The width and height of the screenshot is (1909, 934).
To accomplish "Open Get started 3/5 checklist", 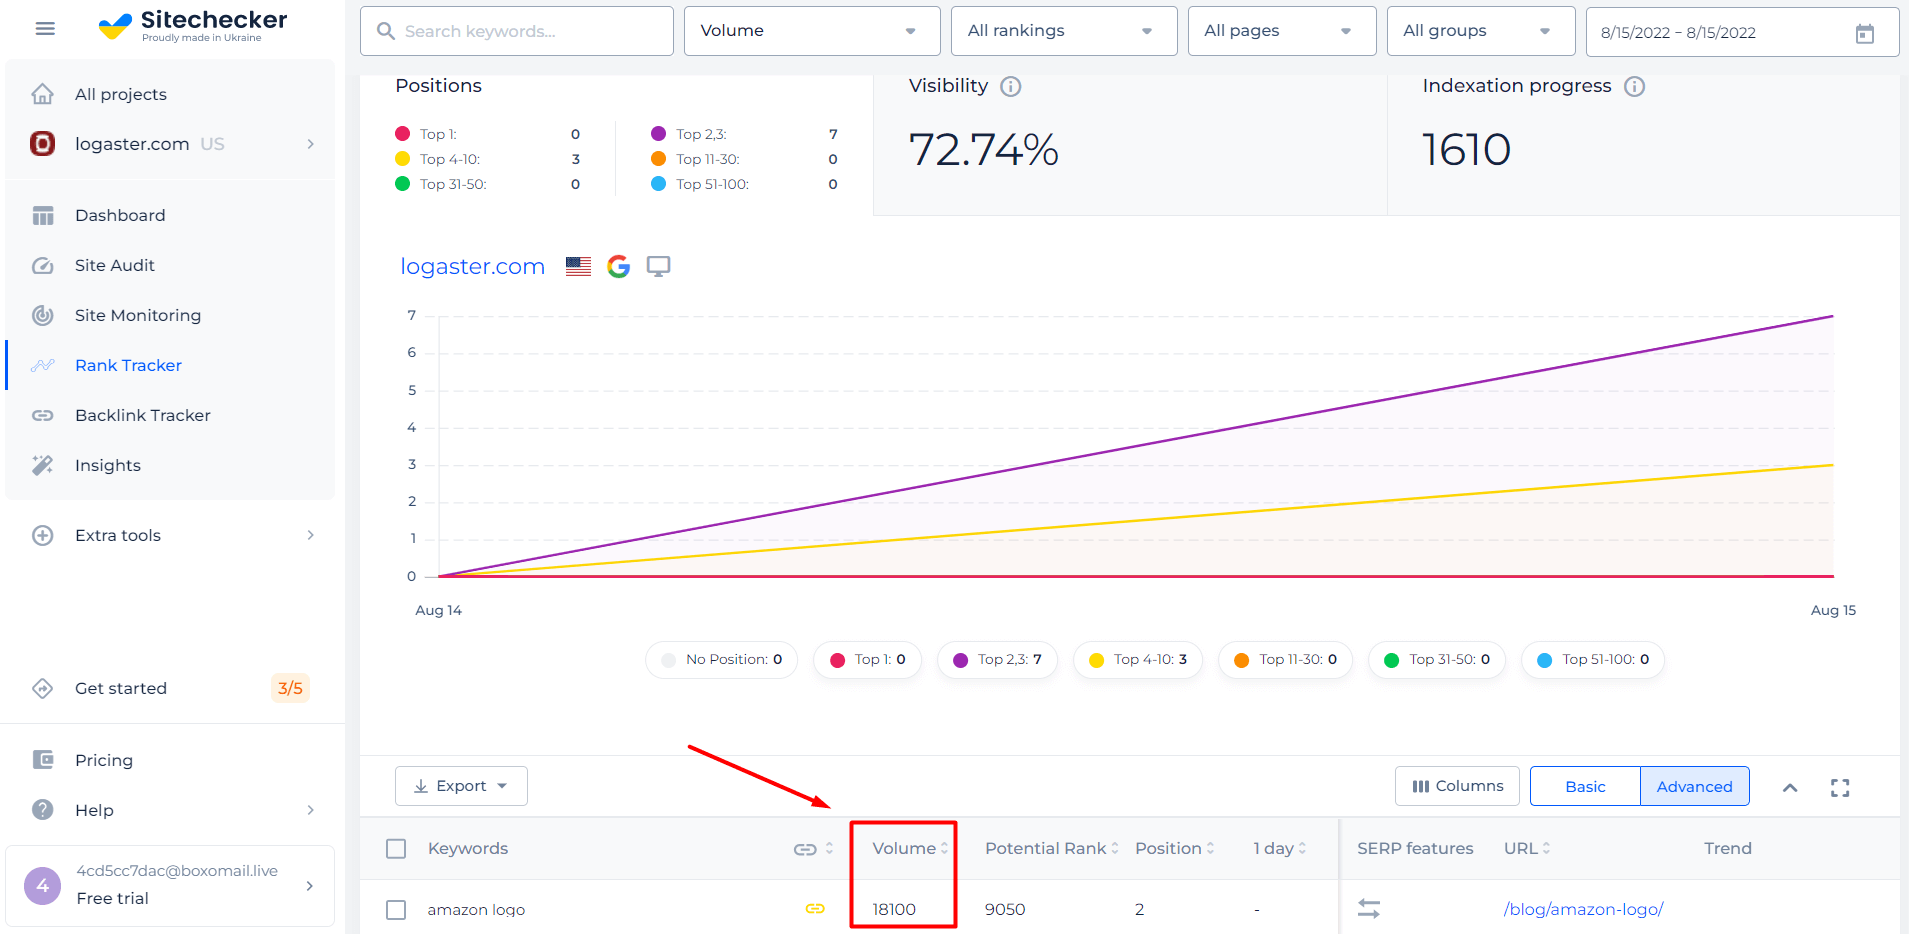I will pyautogui.click(x=170, y=688).
